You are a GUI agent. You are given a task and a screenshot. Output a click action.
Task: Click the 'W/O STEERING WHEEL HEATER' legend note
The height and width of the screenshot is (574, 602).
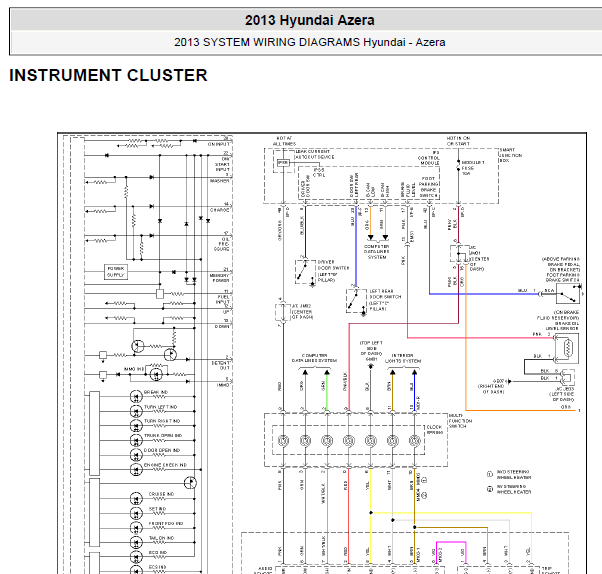(514, 475)
